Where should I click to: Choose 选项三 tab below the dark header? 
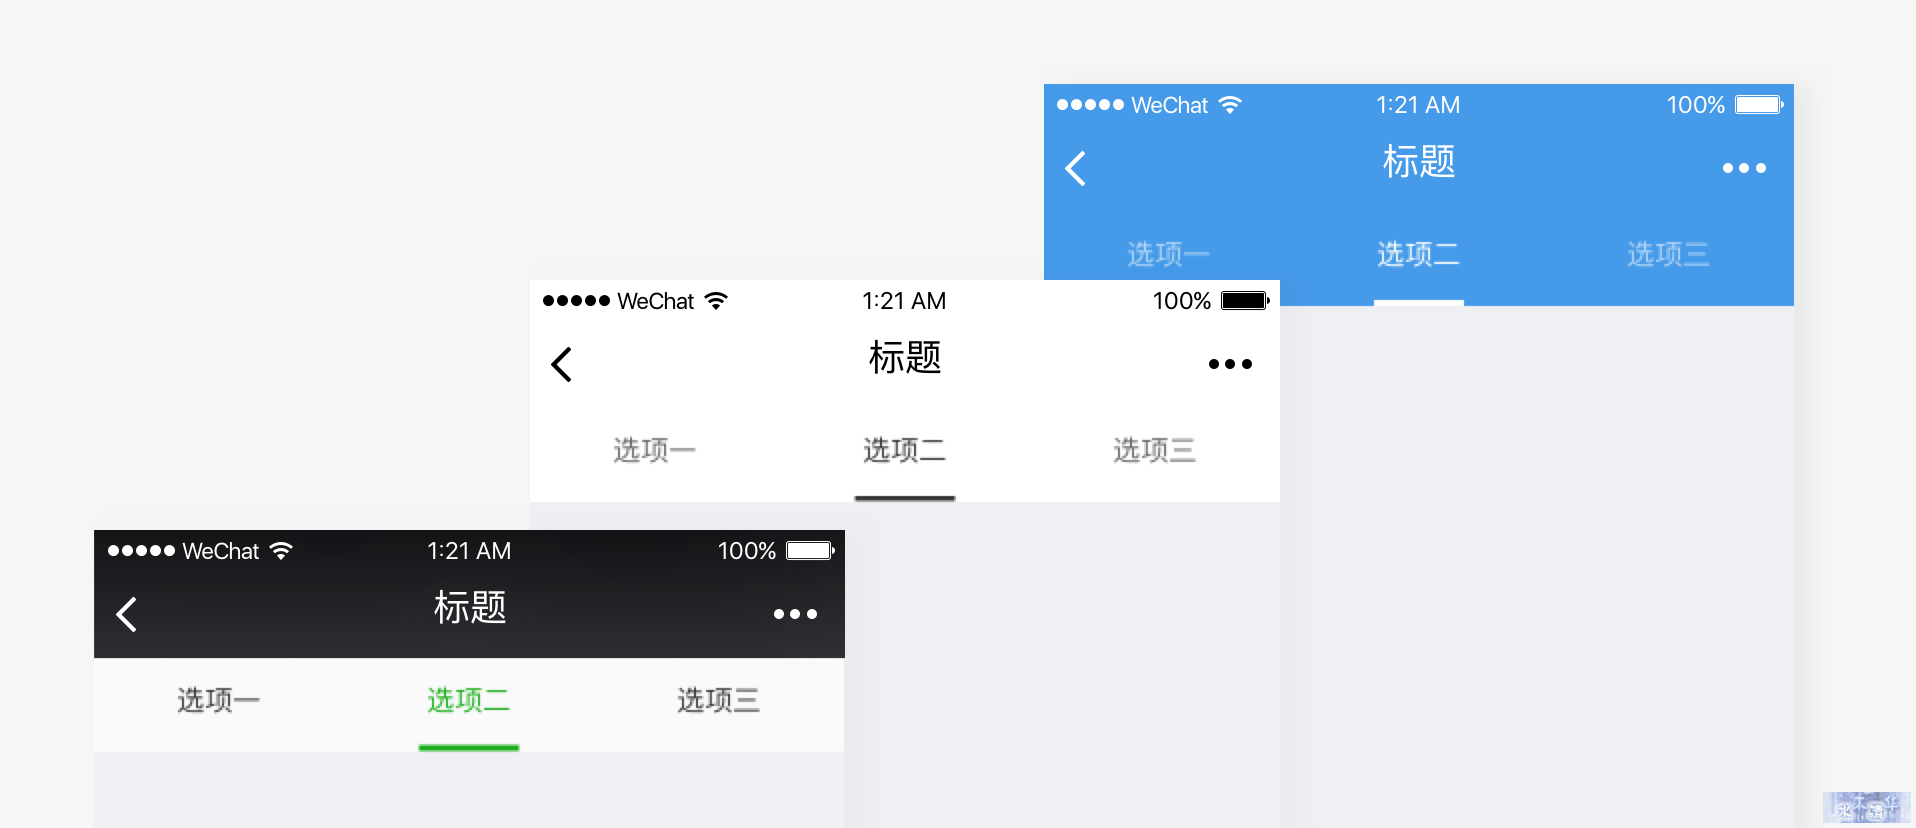coord(719,700)
